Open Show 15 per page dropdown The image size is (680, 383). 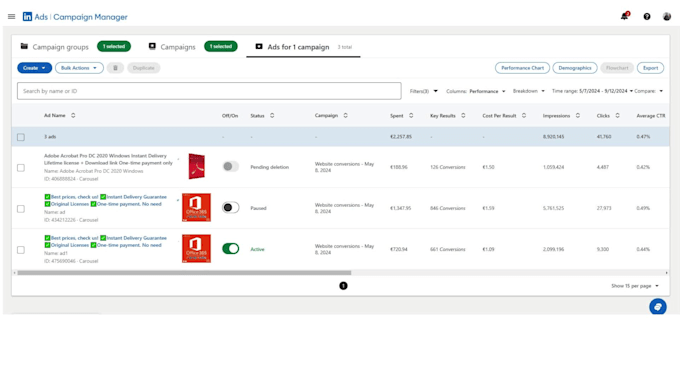click(635, 286)
